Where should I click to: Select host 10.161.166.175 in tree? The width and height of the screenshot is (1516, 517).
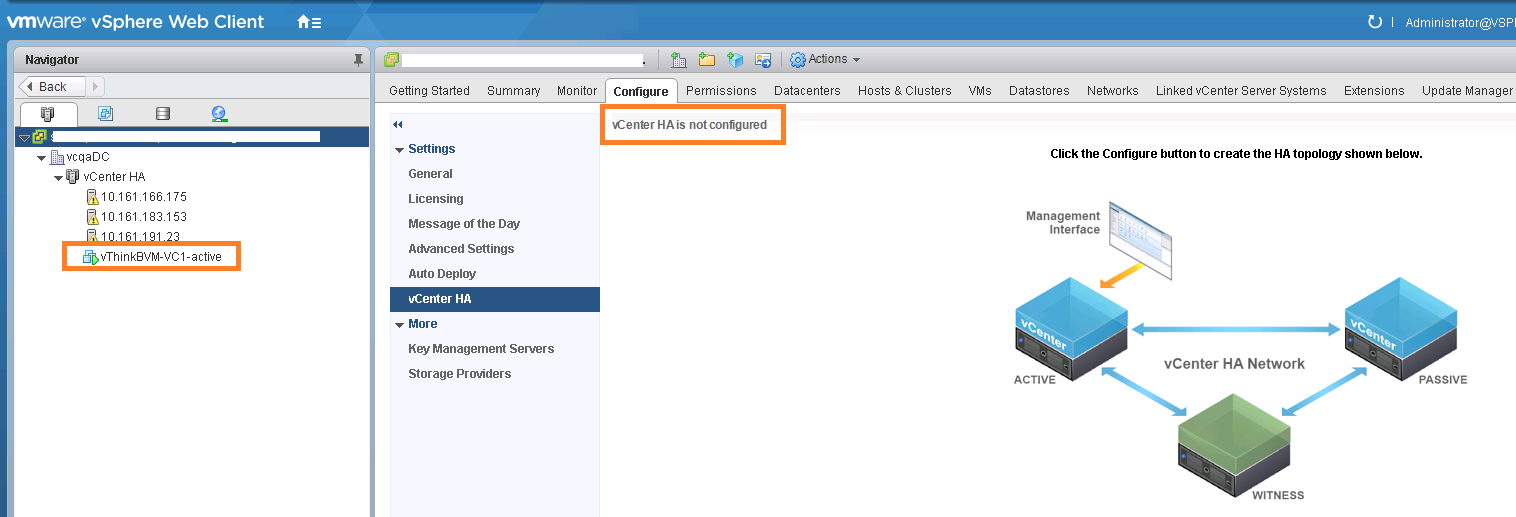tap(143, 197)
